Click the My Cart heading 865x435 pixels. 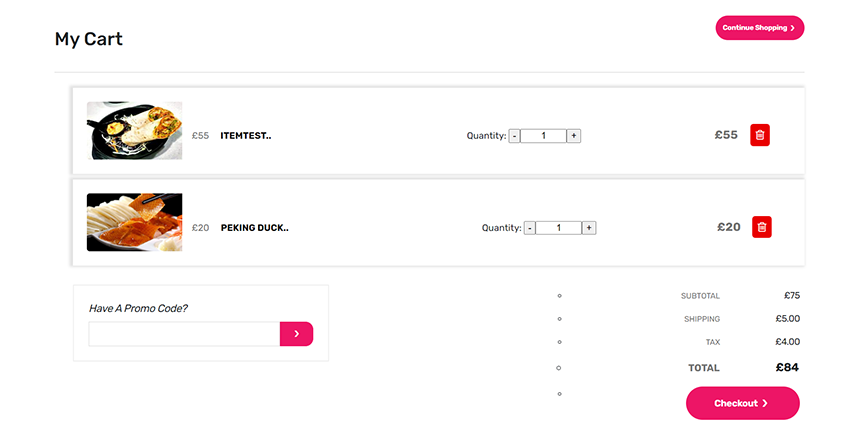[88, 39]
